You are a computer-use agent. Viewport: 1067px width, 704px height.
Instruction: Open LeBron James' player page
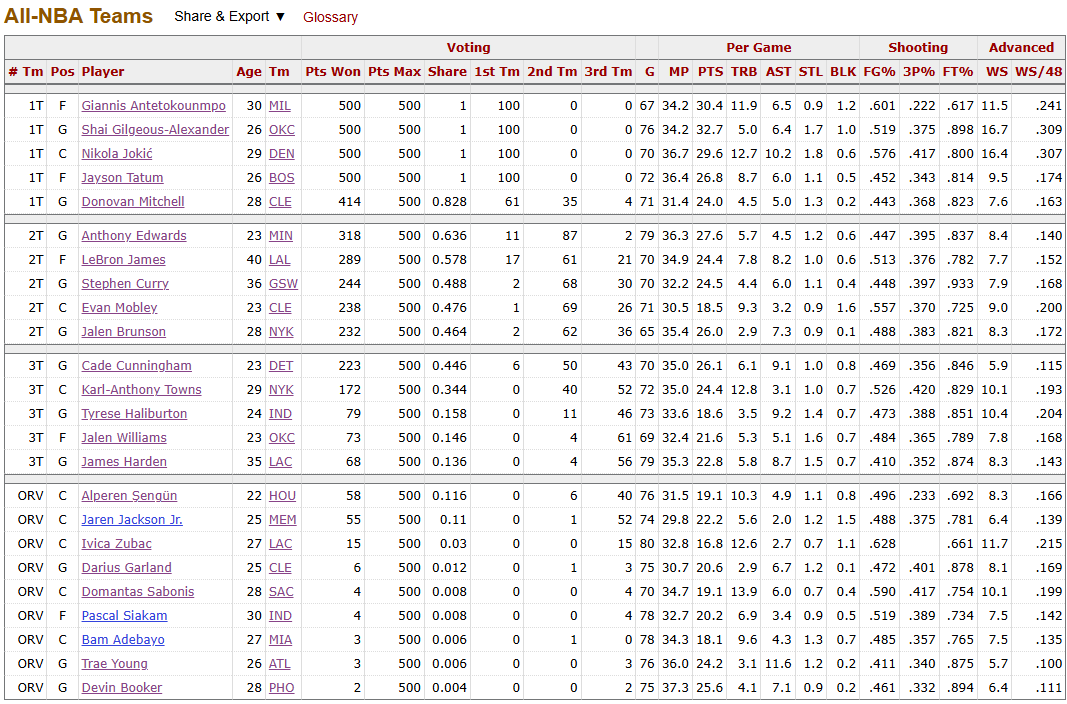click(123, 259)
